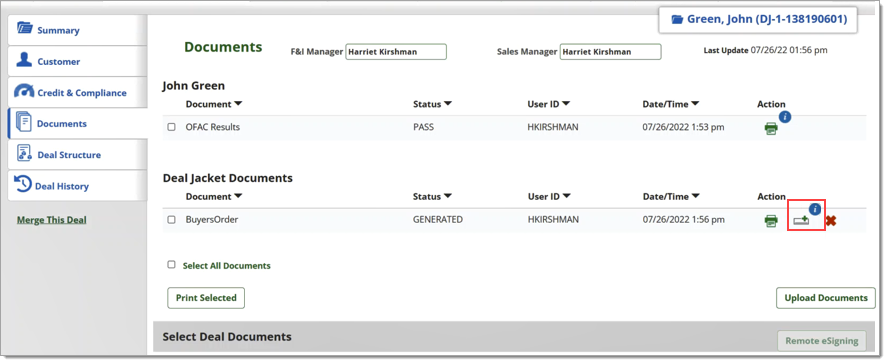Open the Deal History tab
887x363 pixels.
tap(77, 186)
